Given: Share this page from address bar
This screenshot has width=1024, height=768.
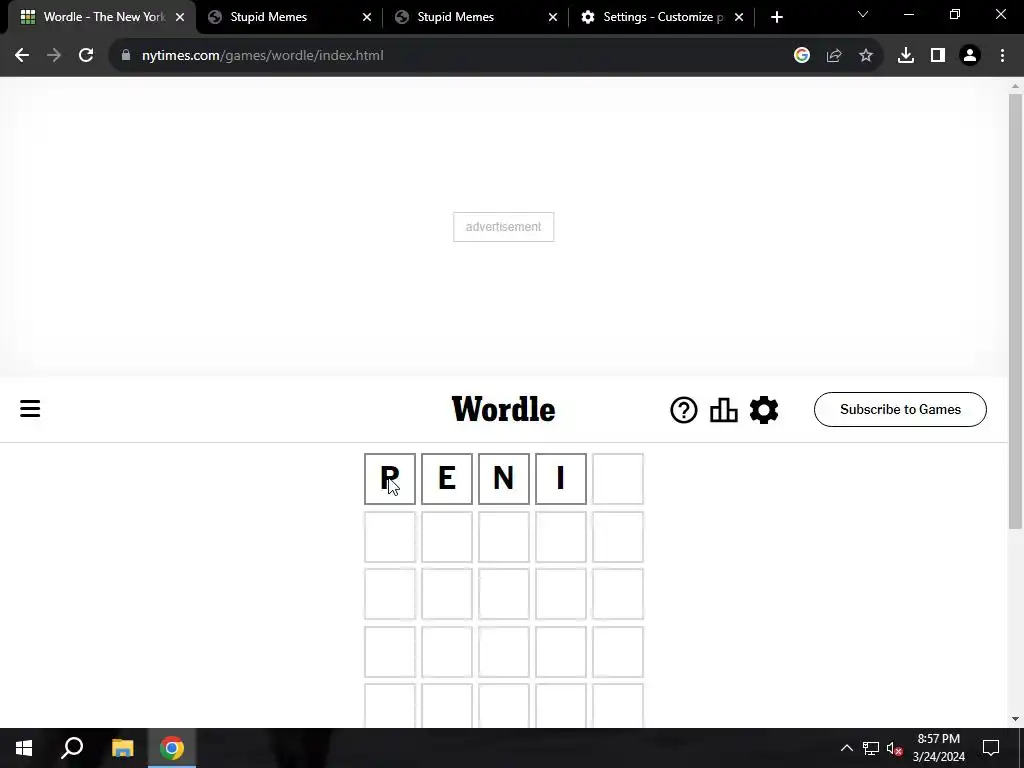Looking at the screenshot, I should tap(834, 56).
